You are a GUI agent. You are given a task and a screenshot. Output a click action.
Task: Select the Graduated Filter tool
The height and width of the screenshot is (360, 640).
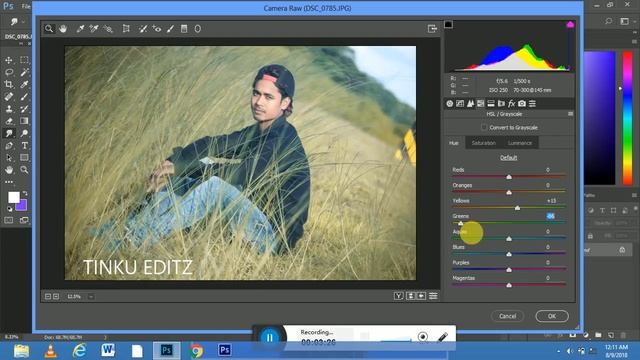coord(184,29)
